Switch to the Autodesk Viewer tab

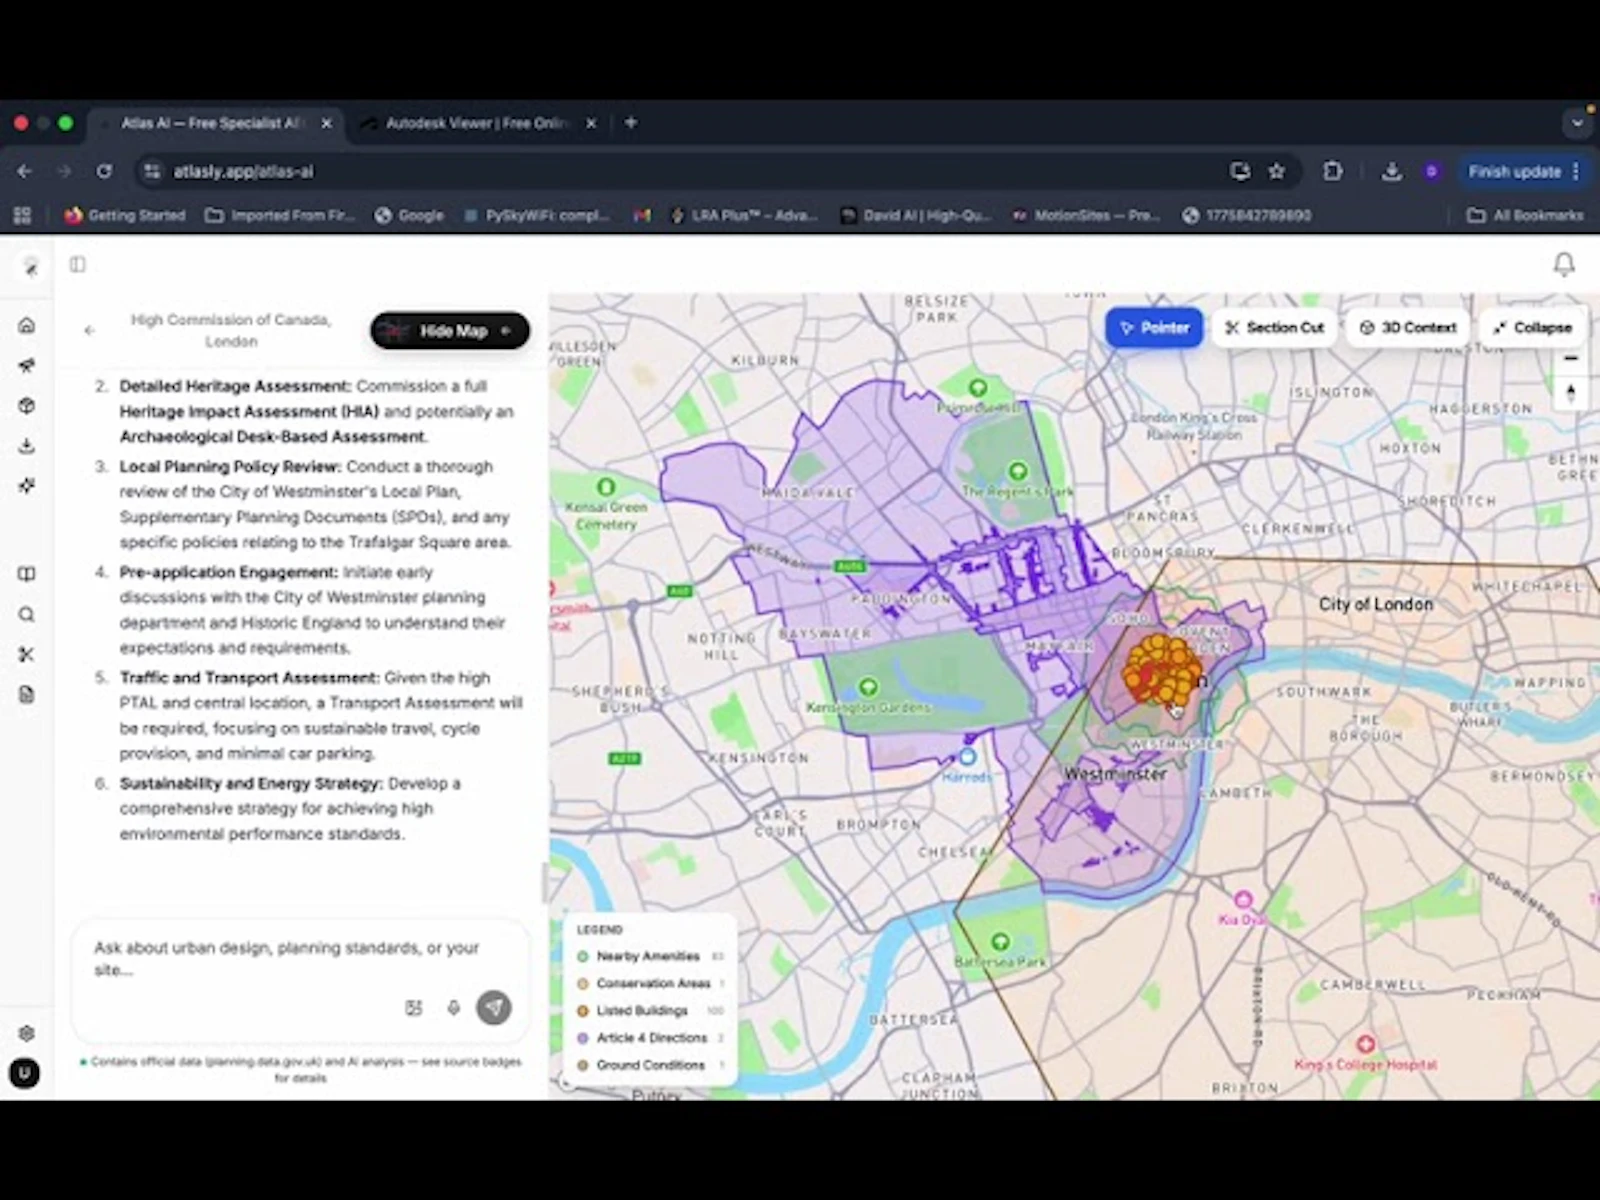[x=477, y=123]
